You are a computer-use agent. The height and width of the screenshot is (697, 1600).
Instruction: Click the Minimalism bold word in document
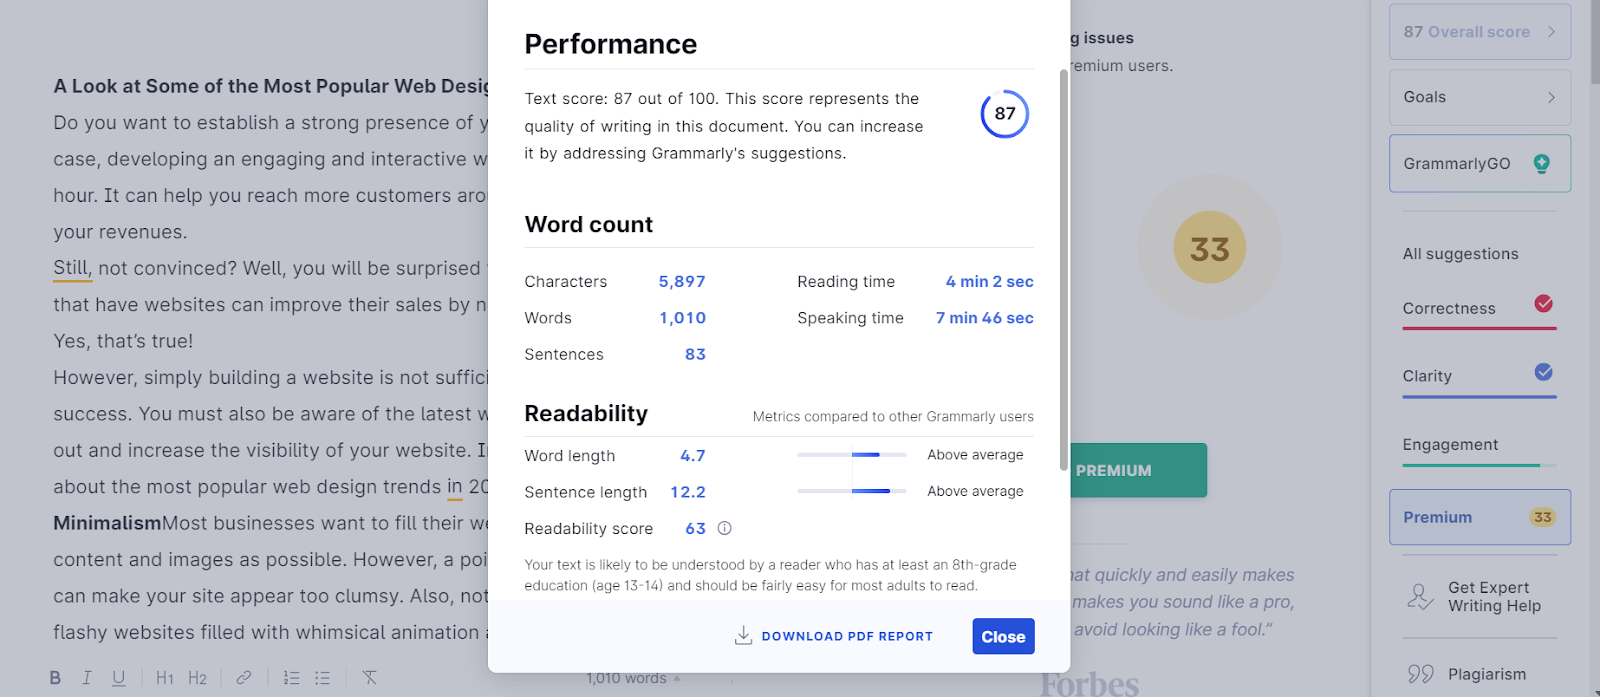click(107, 523)
